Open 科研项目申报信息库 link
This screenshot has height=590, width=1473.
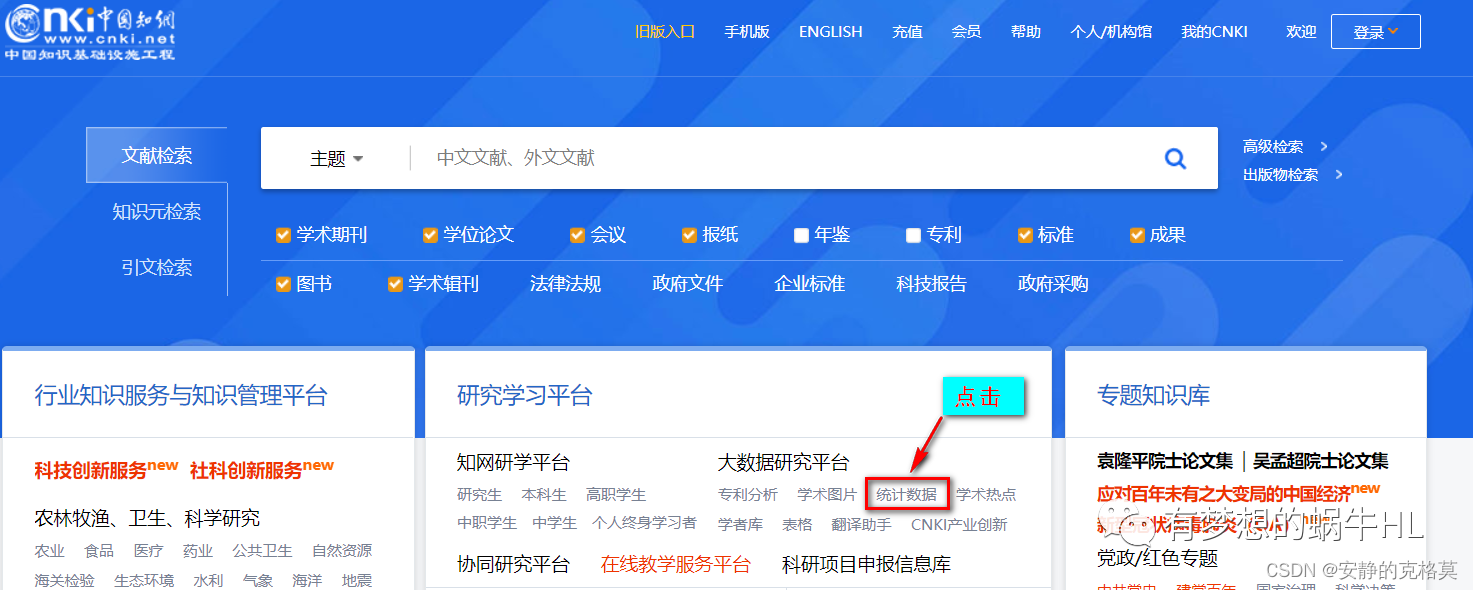coord(866,565)
